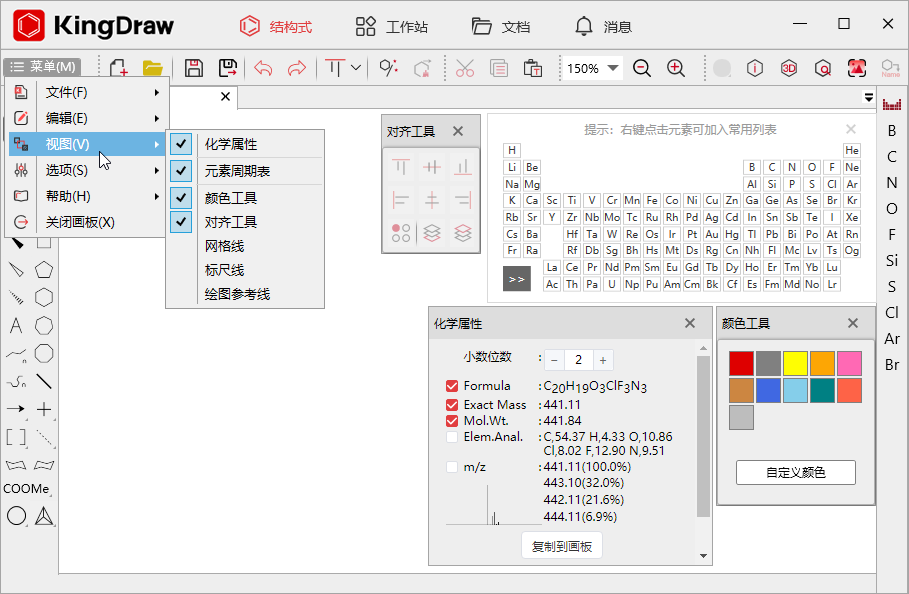Undo the last action
The height and width of the screenshot is (594, 909).
[263, 67]
